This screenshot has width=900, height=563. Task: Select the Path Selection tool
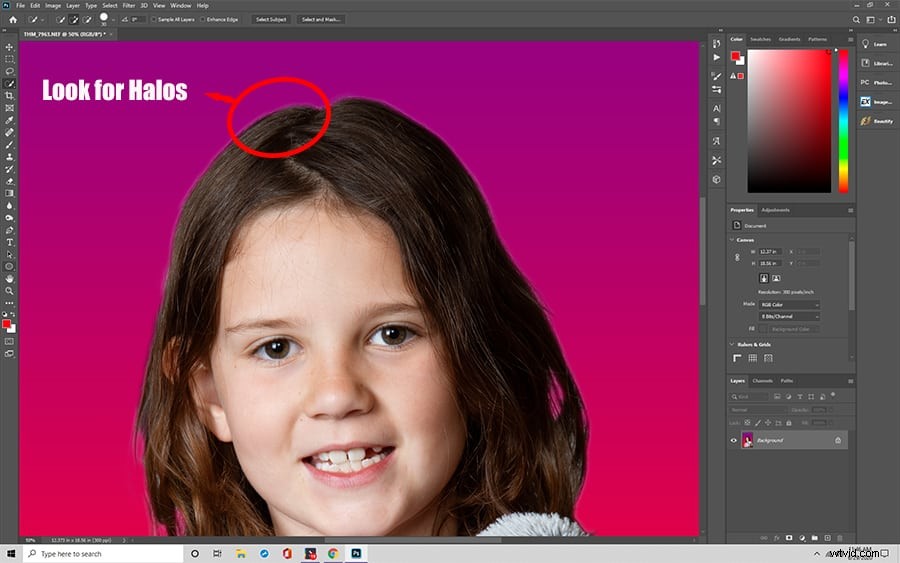pos(9,254)
